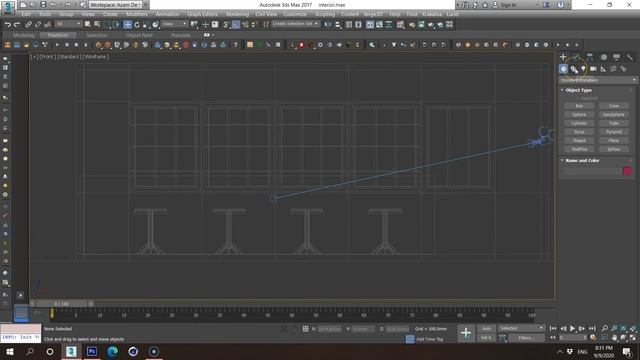Viewport: 640px width, 360px height.
Task: Open the Group menu
Action: tap(66, 14)
